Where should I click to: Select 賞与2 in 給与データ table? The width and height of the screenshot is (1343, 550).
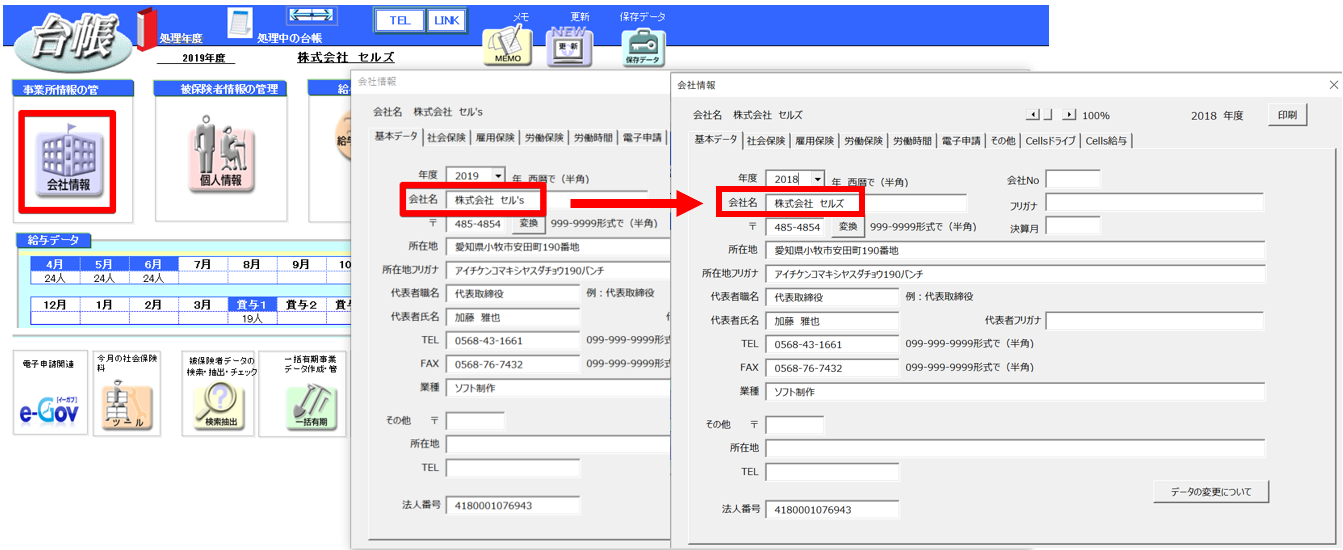pos(301,305)
